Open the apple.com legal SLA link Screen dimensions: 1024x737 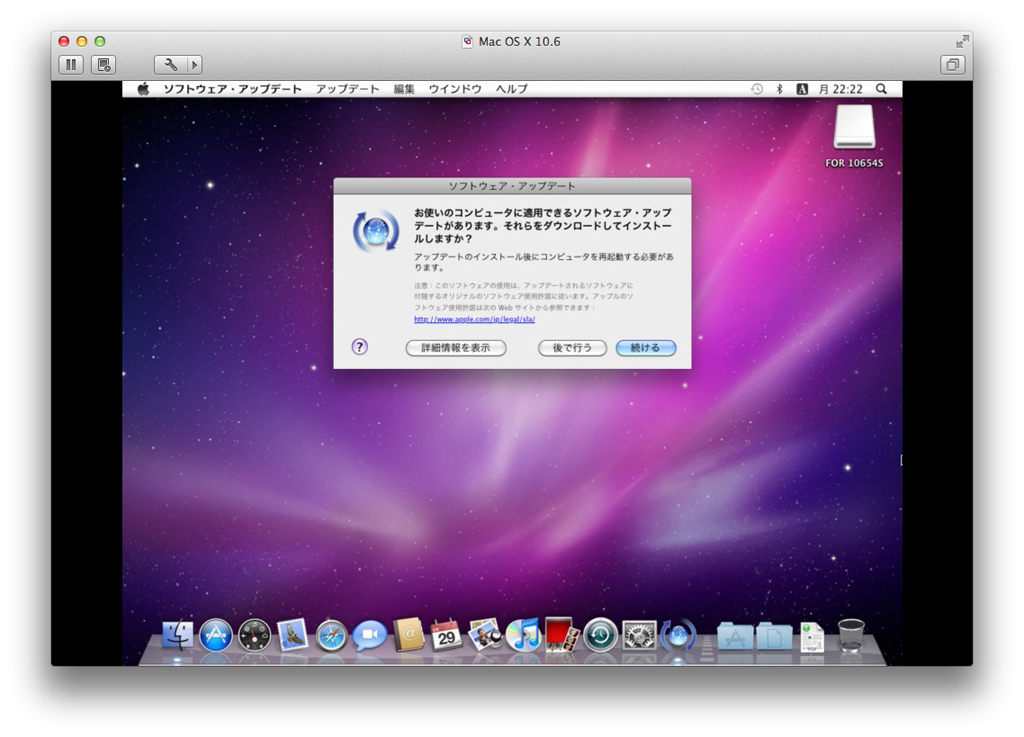(x=474, y=319)
